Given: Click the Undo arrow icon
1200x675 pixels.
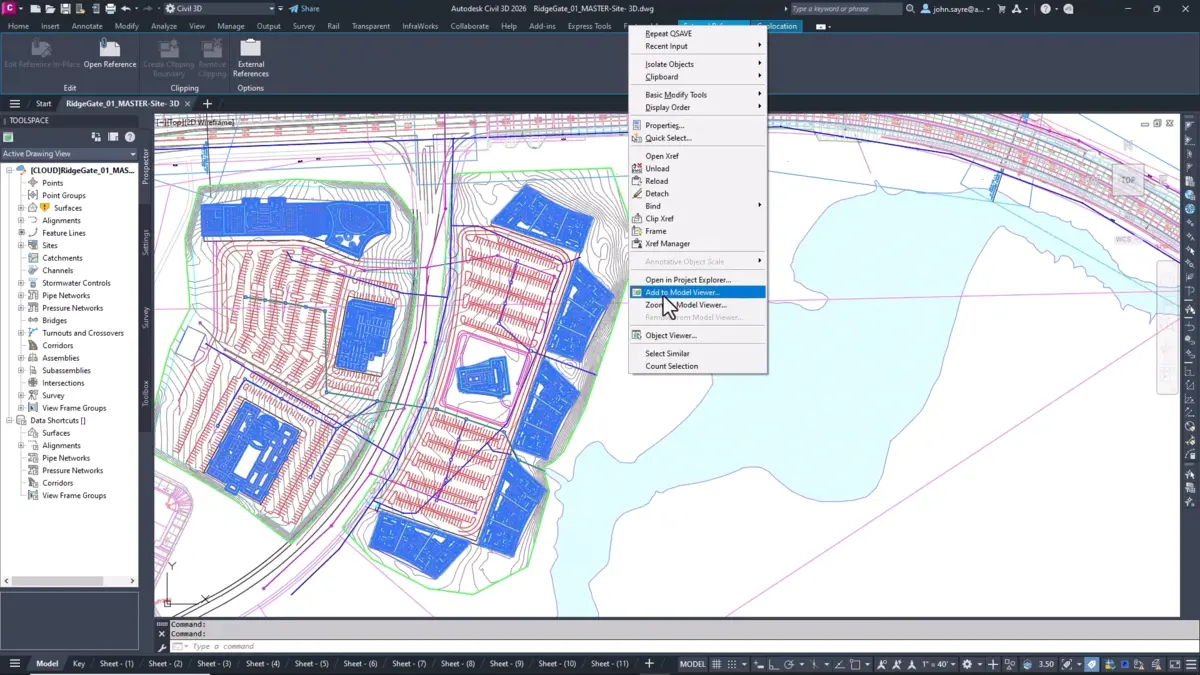Looking at the screenshot, I should [126, 8].
